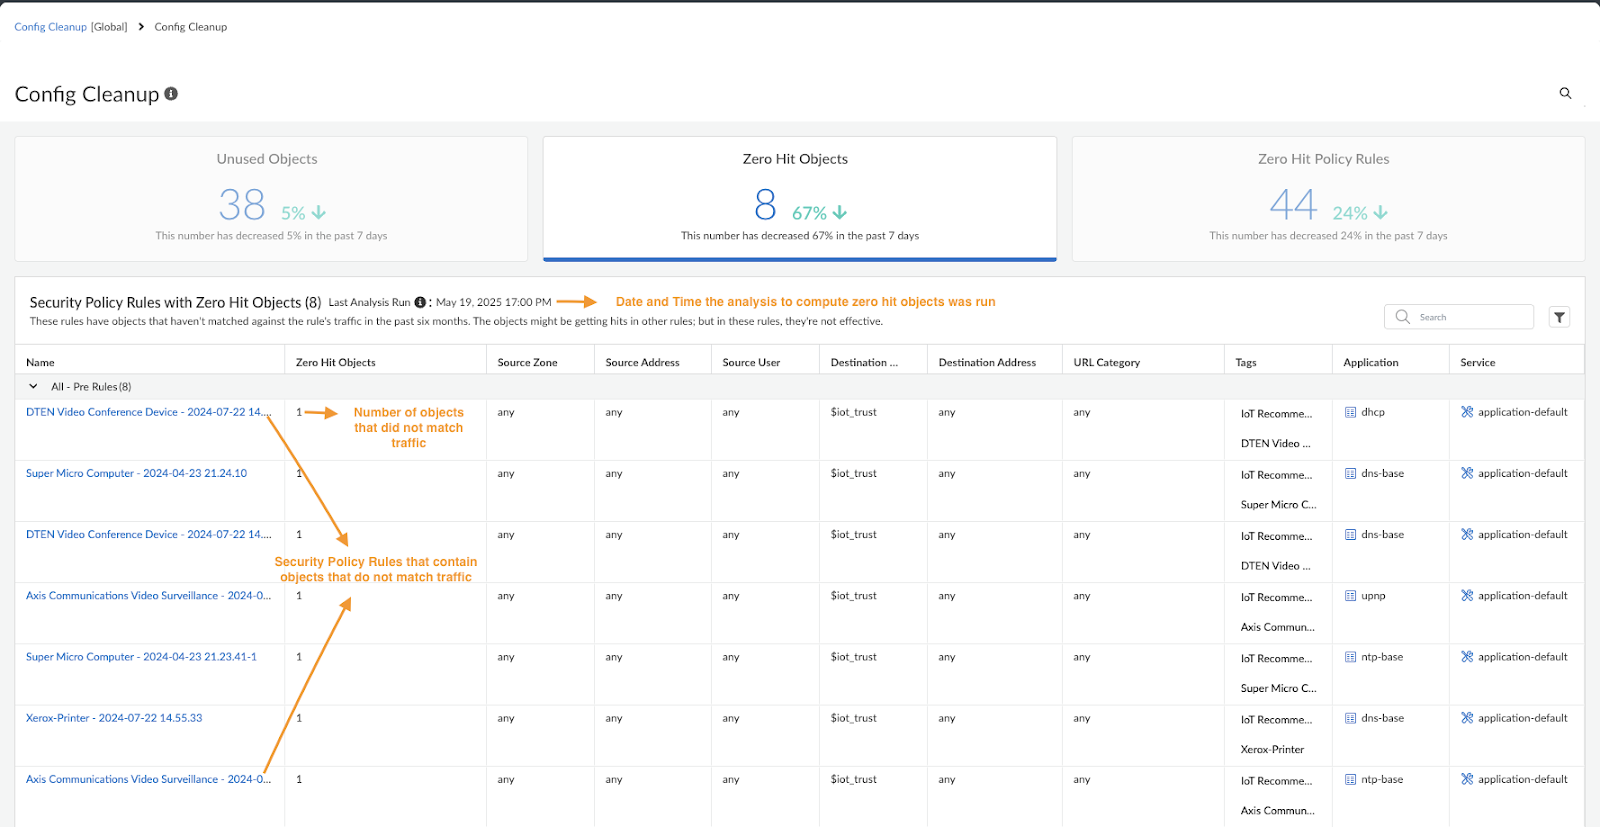
Task: Click the upnp application icon
Action: (1350, 596)
